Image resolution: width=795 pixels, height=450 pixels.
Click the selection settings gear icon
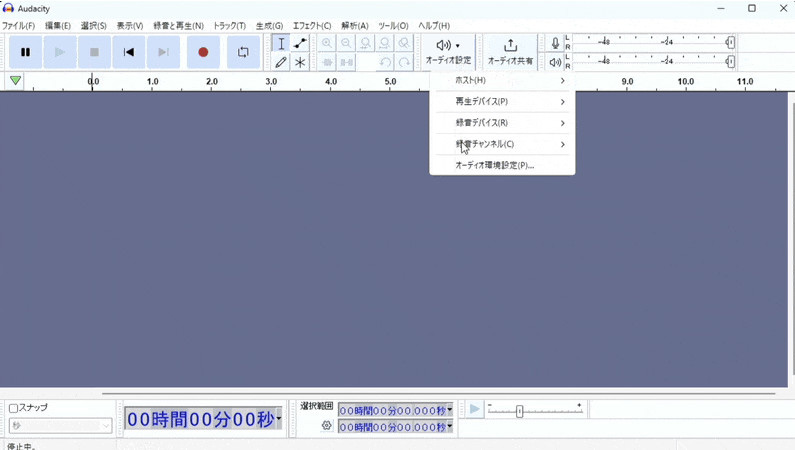[x=327, y=426]
